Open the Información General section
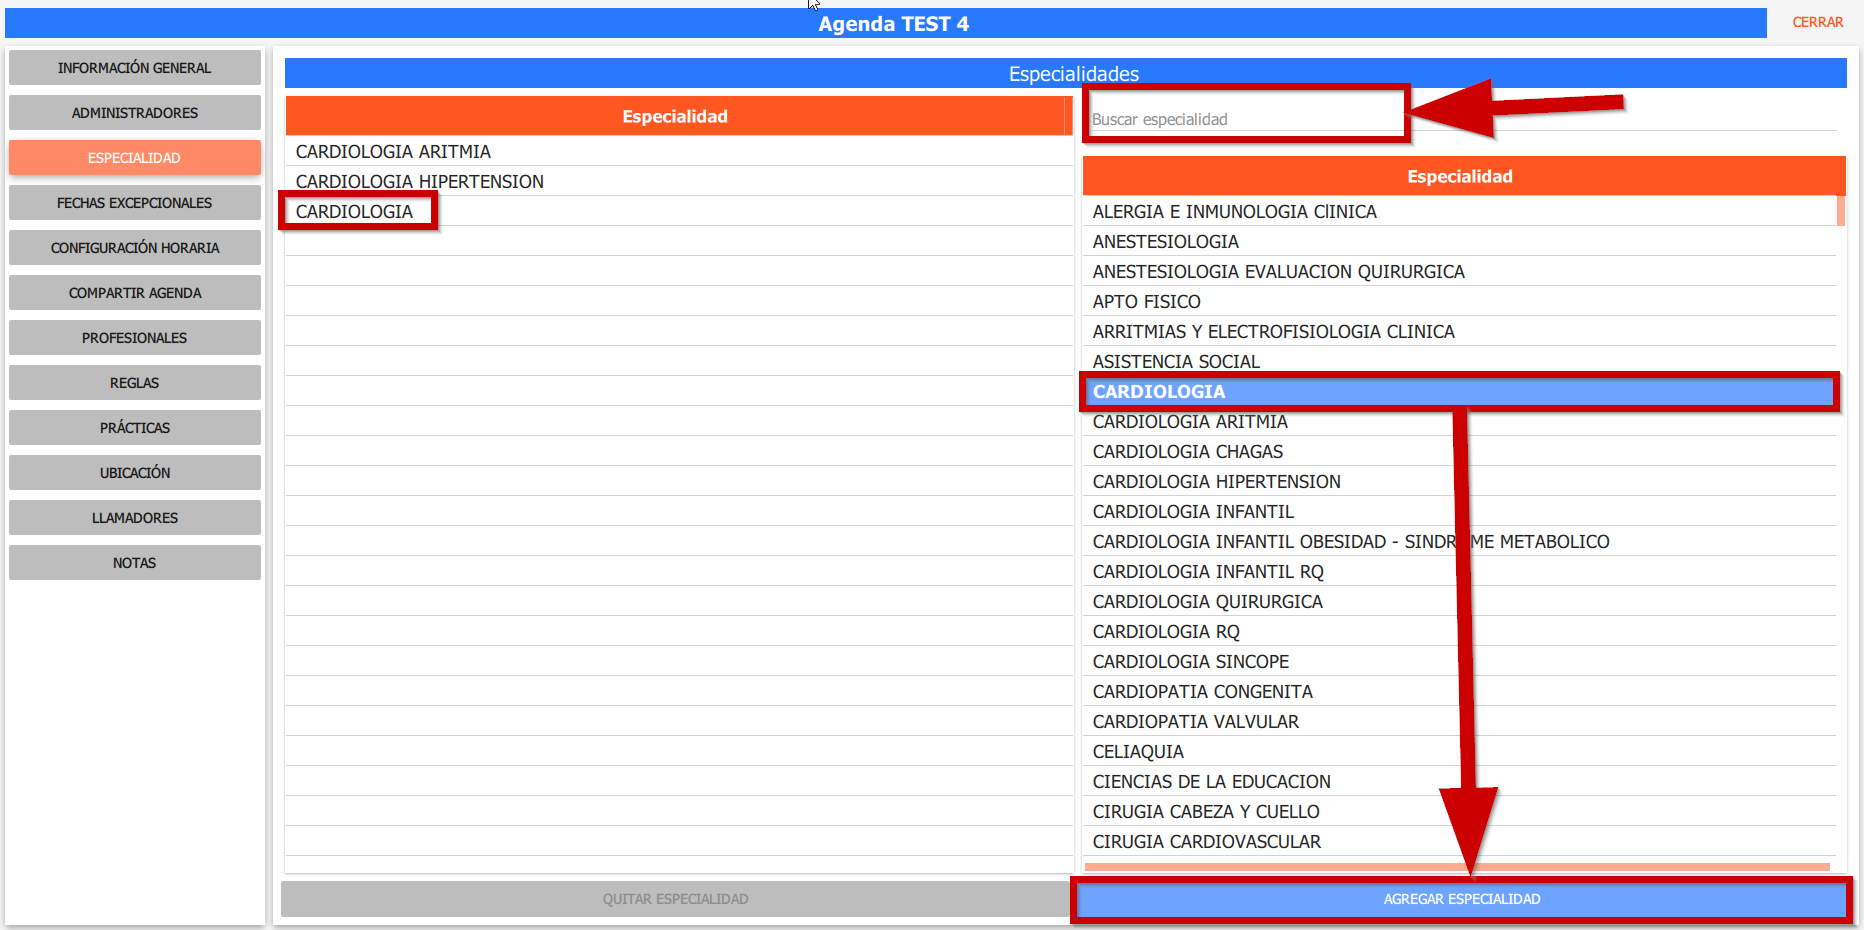1864x930 pixels. tap(134, 68)
